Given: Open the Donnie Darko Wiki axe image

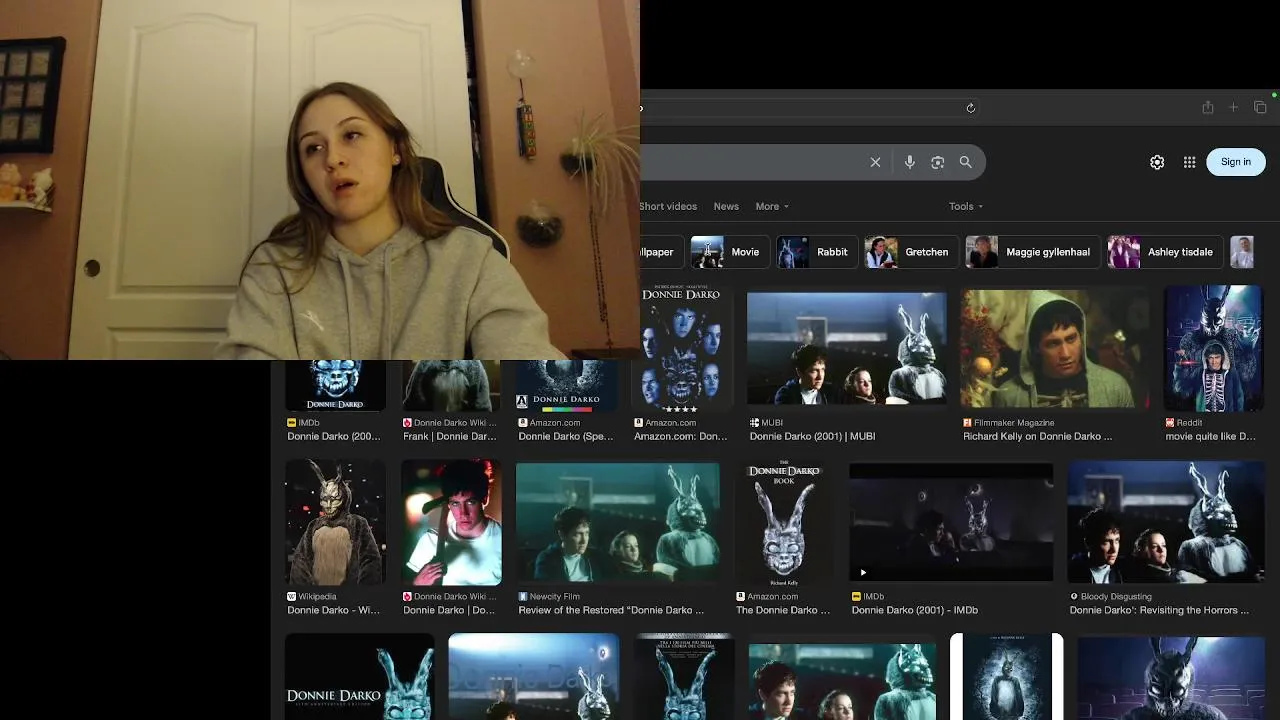Looking at the screenshot, I should [x=451, y=522].
